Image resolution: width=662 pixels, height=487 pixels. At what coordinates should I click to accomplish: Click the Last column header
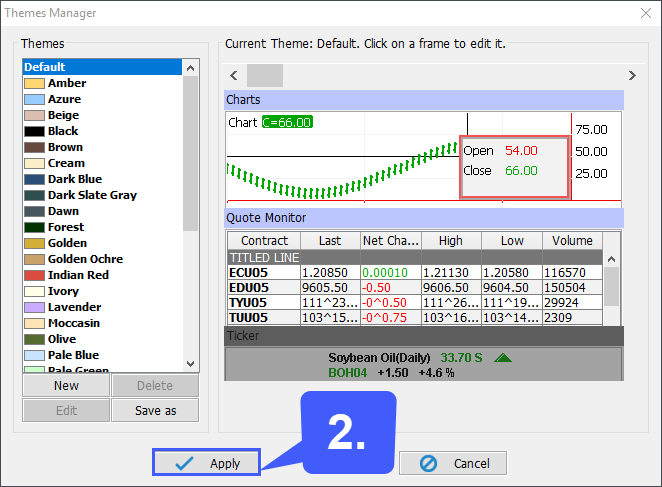click(x=330, y=241)
